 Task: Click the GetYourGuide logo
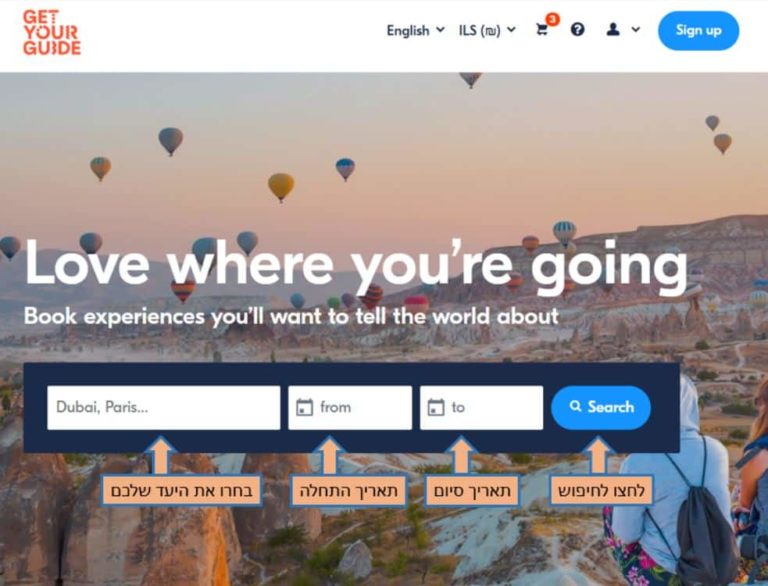[x=52, y=32]
